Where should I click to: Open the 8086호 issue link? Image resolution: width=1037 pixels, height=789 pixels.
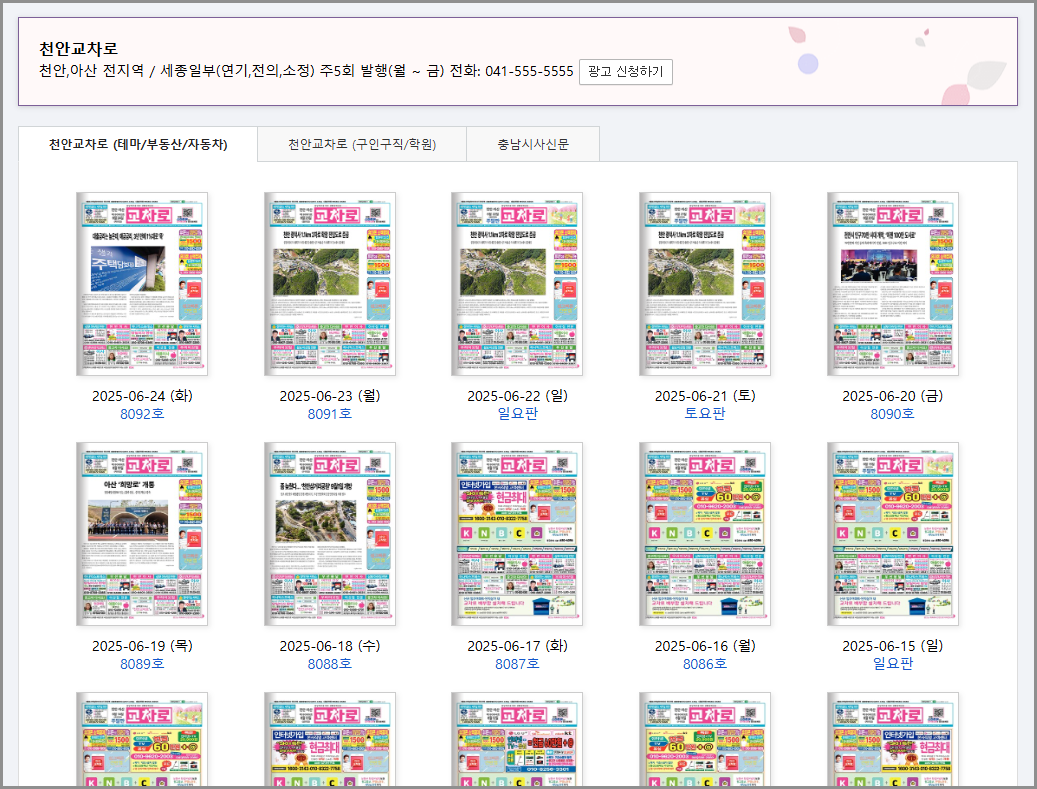(705, 664)
